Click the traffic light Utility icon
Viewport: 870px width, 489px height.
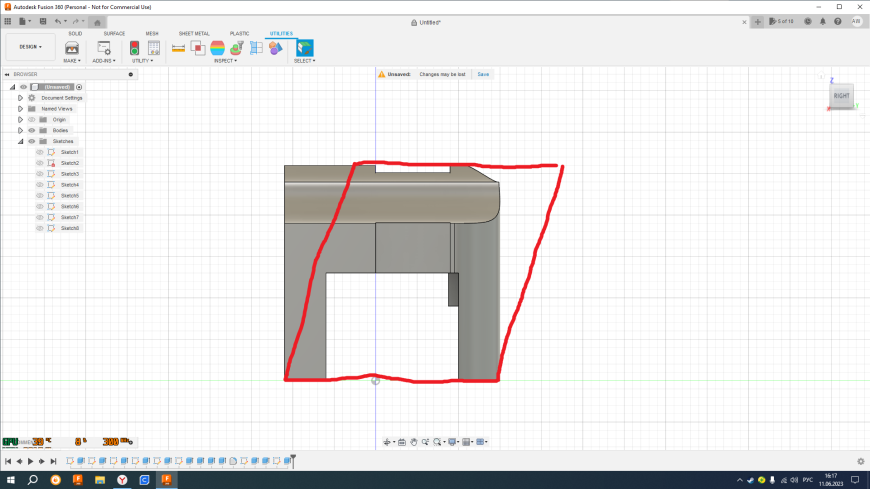[134, 48]
